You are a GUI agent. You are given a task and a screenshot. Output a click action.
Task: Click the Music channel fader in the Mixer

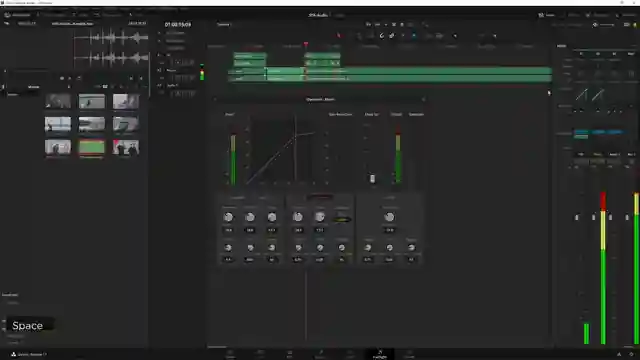pyautogui.click(x=593, y=217)
